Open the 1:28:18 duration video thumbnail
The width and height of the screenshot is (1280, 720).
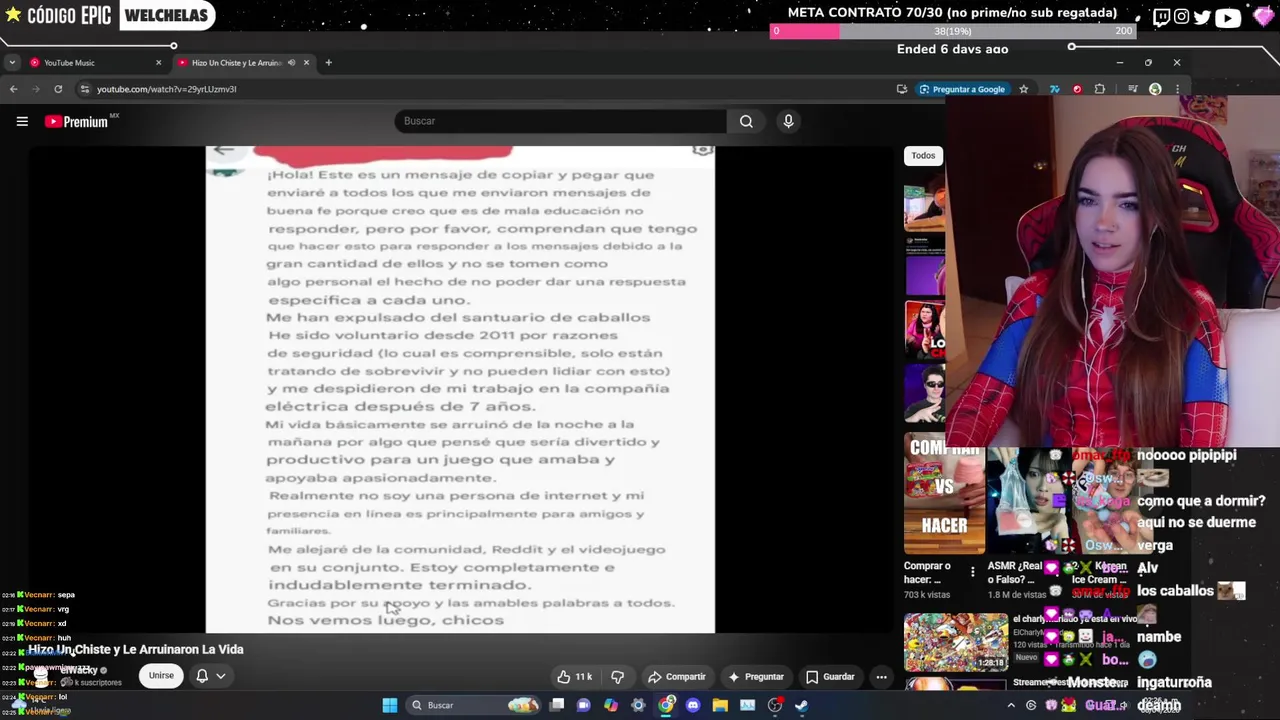[x=956, y=642]
